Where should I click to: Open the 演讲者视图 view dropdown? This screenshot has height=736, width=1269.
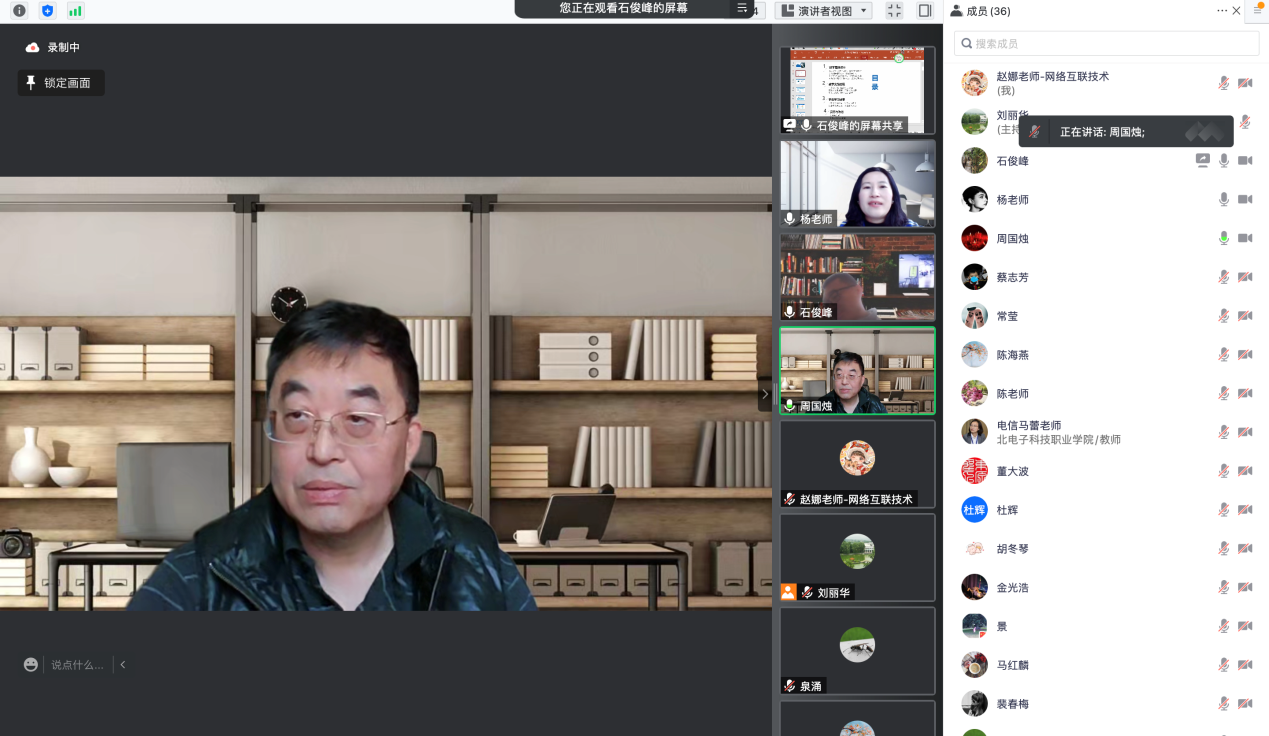[x=823, y=11]
